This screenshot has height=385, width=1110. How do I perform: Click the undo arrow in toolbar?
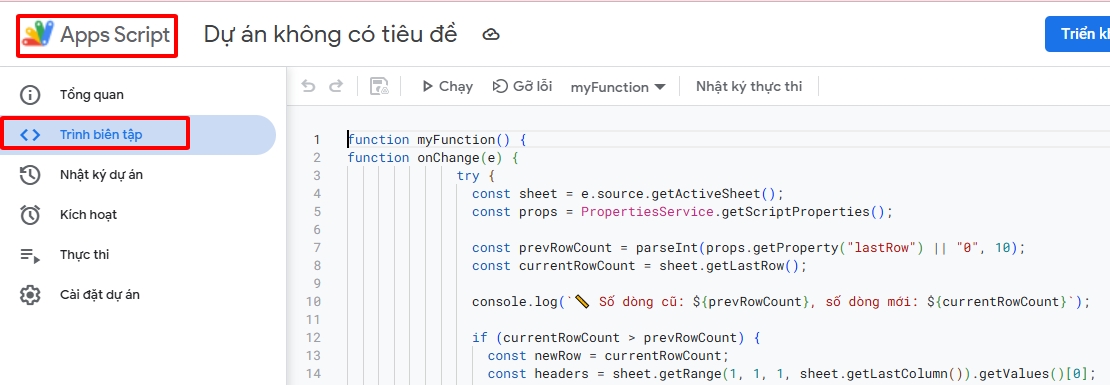pyautogui.click(x=308, y=86)
